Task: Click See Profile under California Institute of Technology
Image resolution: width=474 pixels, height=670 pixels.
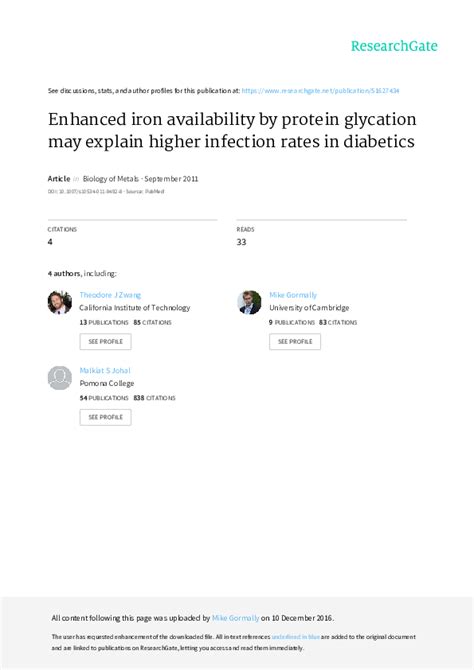Action: coord(105,341)
